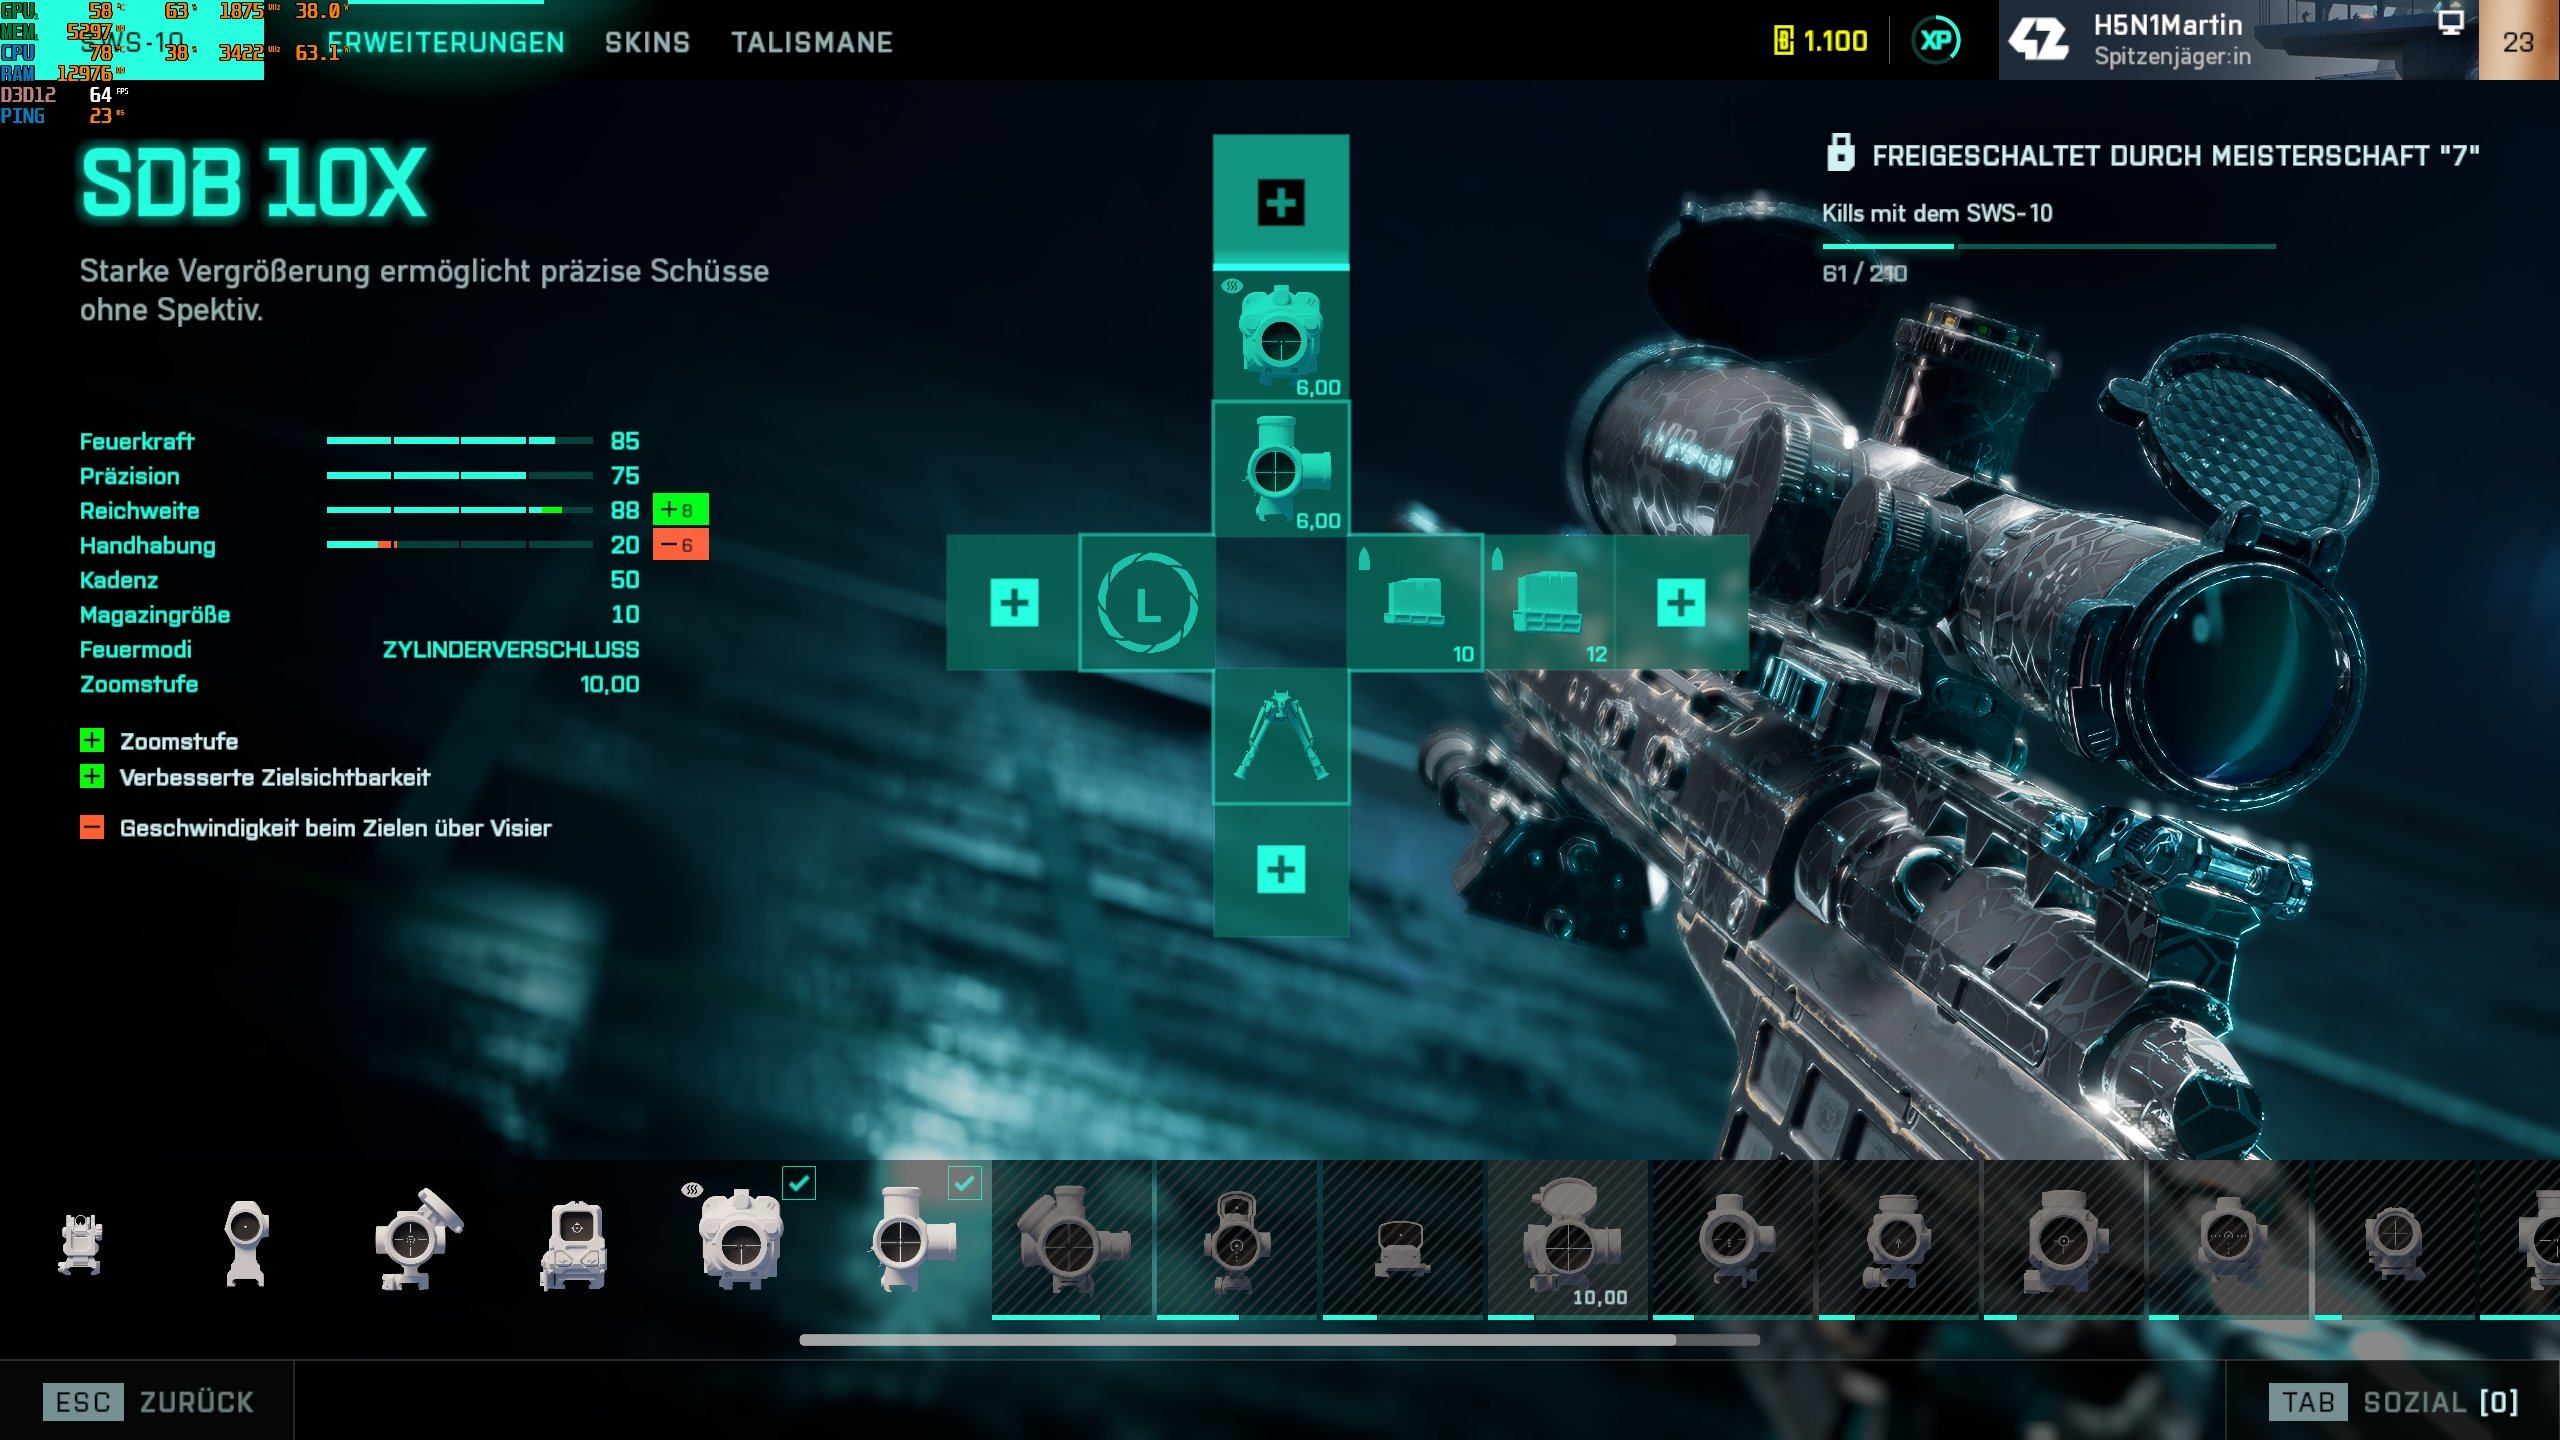Expand the bottom underbarrel slot plus
Image resolution: width=2560 pixels, height=1440 pixels.
1281,869
